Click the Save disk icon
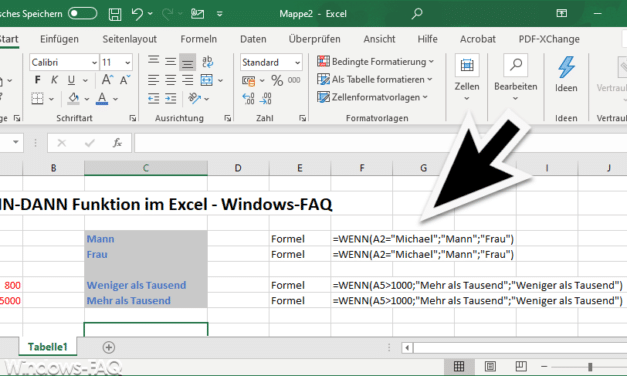Screen dimensions: 627x376 tap(115, 14)
